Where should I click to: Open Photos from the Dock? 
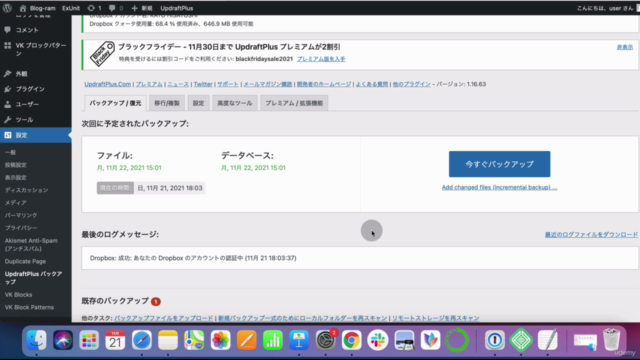coord(220,340)
